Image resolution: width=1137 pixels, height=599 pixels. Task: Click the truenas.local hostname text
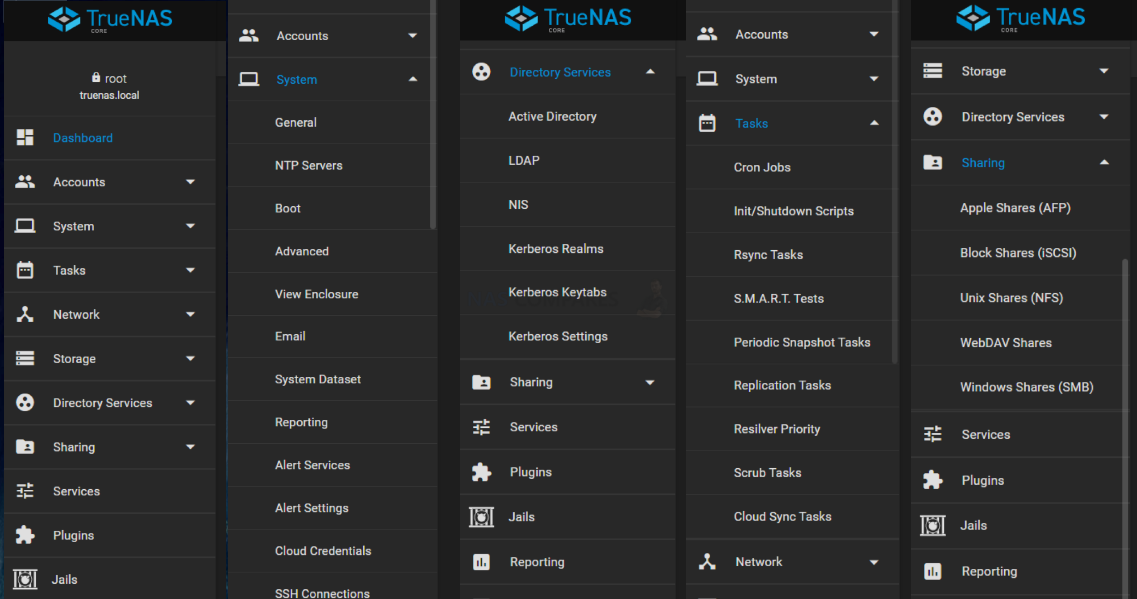109,95
